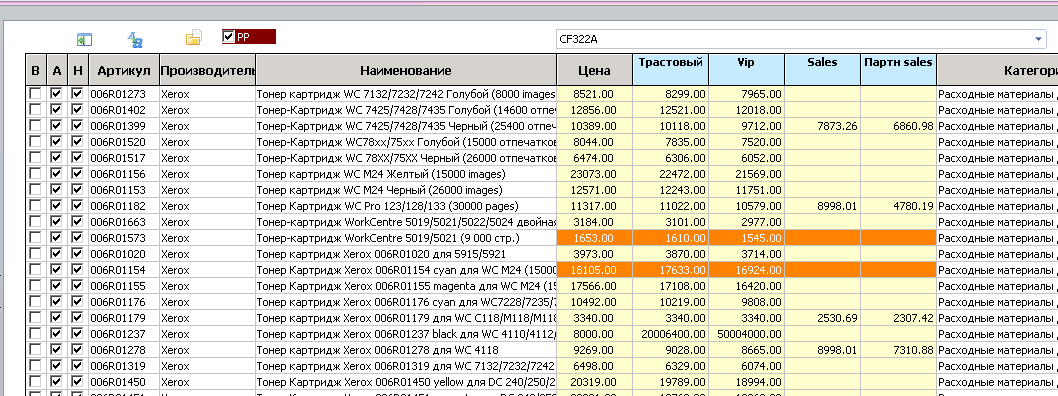Click the orange price cell 18105.00
Screen dimensions: 1058x396
[x=594, y=270]
